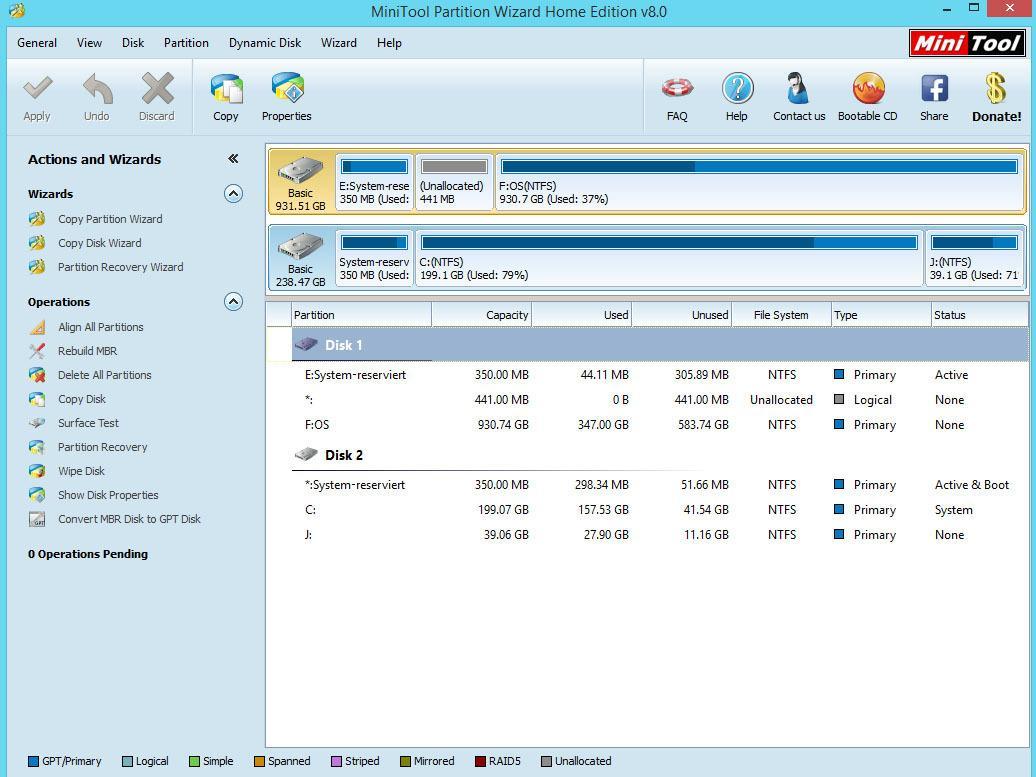Image resolution: width=1036 pixels, height=777 pixels.
Task: Select the 238 GB disk's System-reserved block
Action: tap(375, 258)
